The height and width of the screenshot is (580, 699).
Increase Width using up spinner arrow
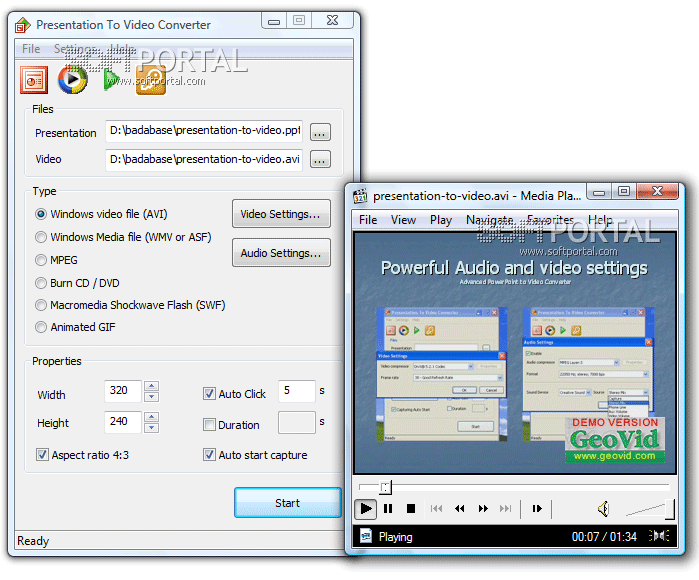click(x=152, y=386)
